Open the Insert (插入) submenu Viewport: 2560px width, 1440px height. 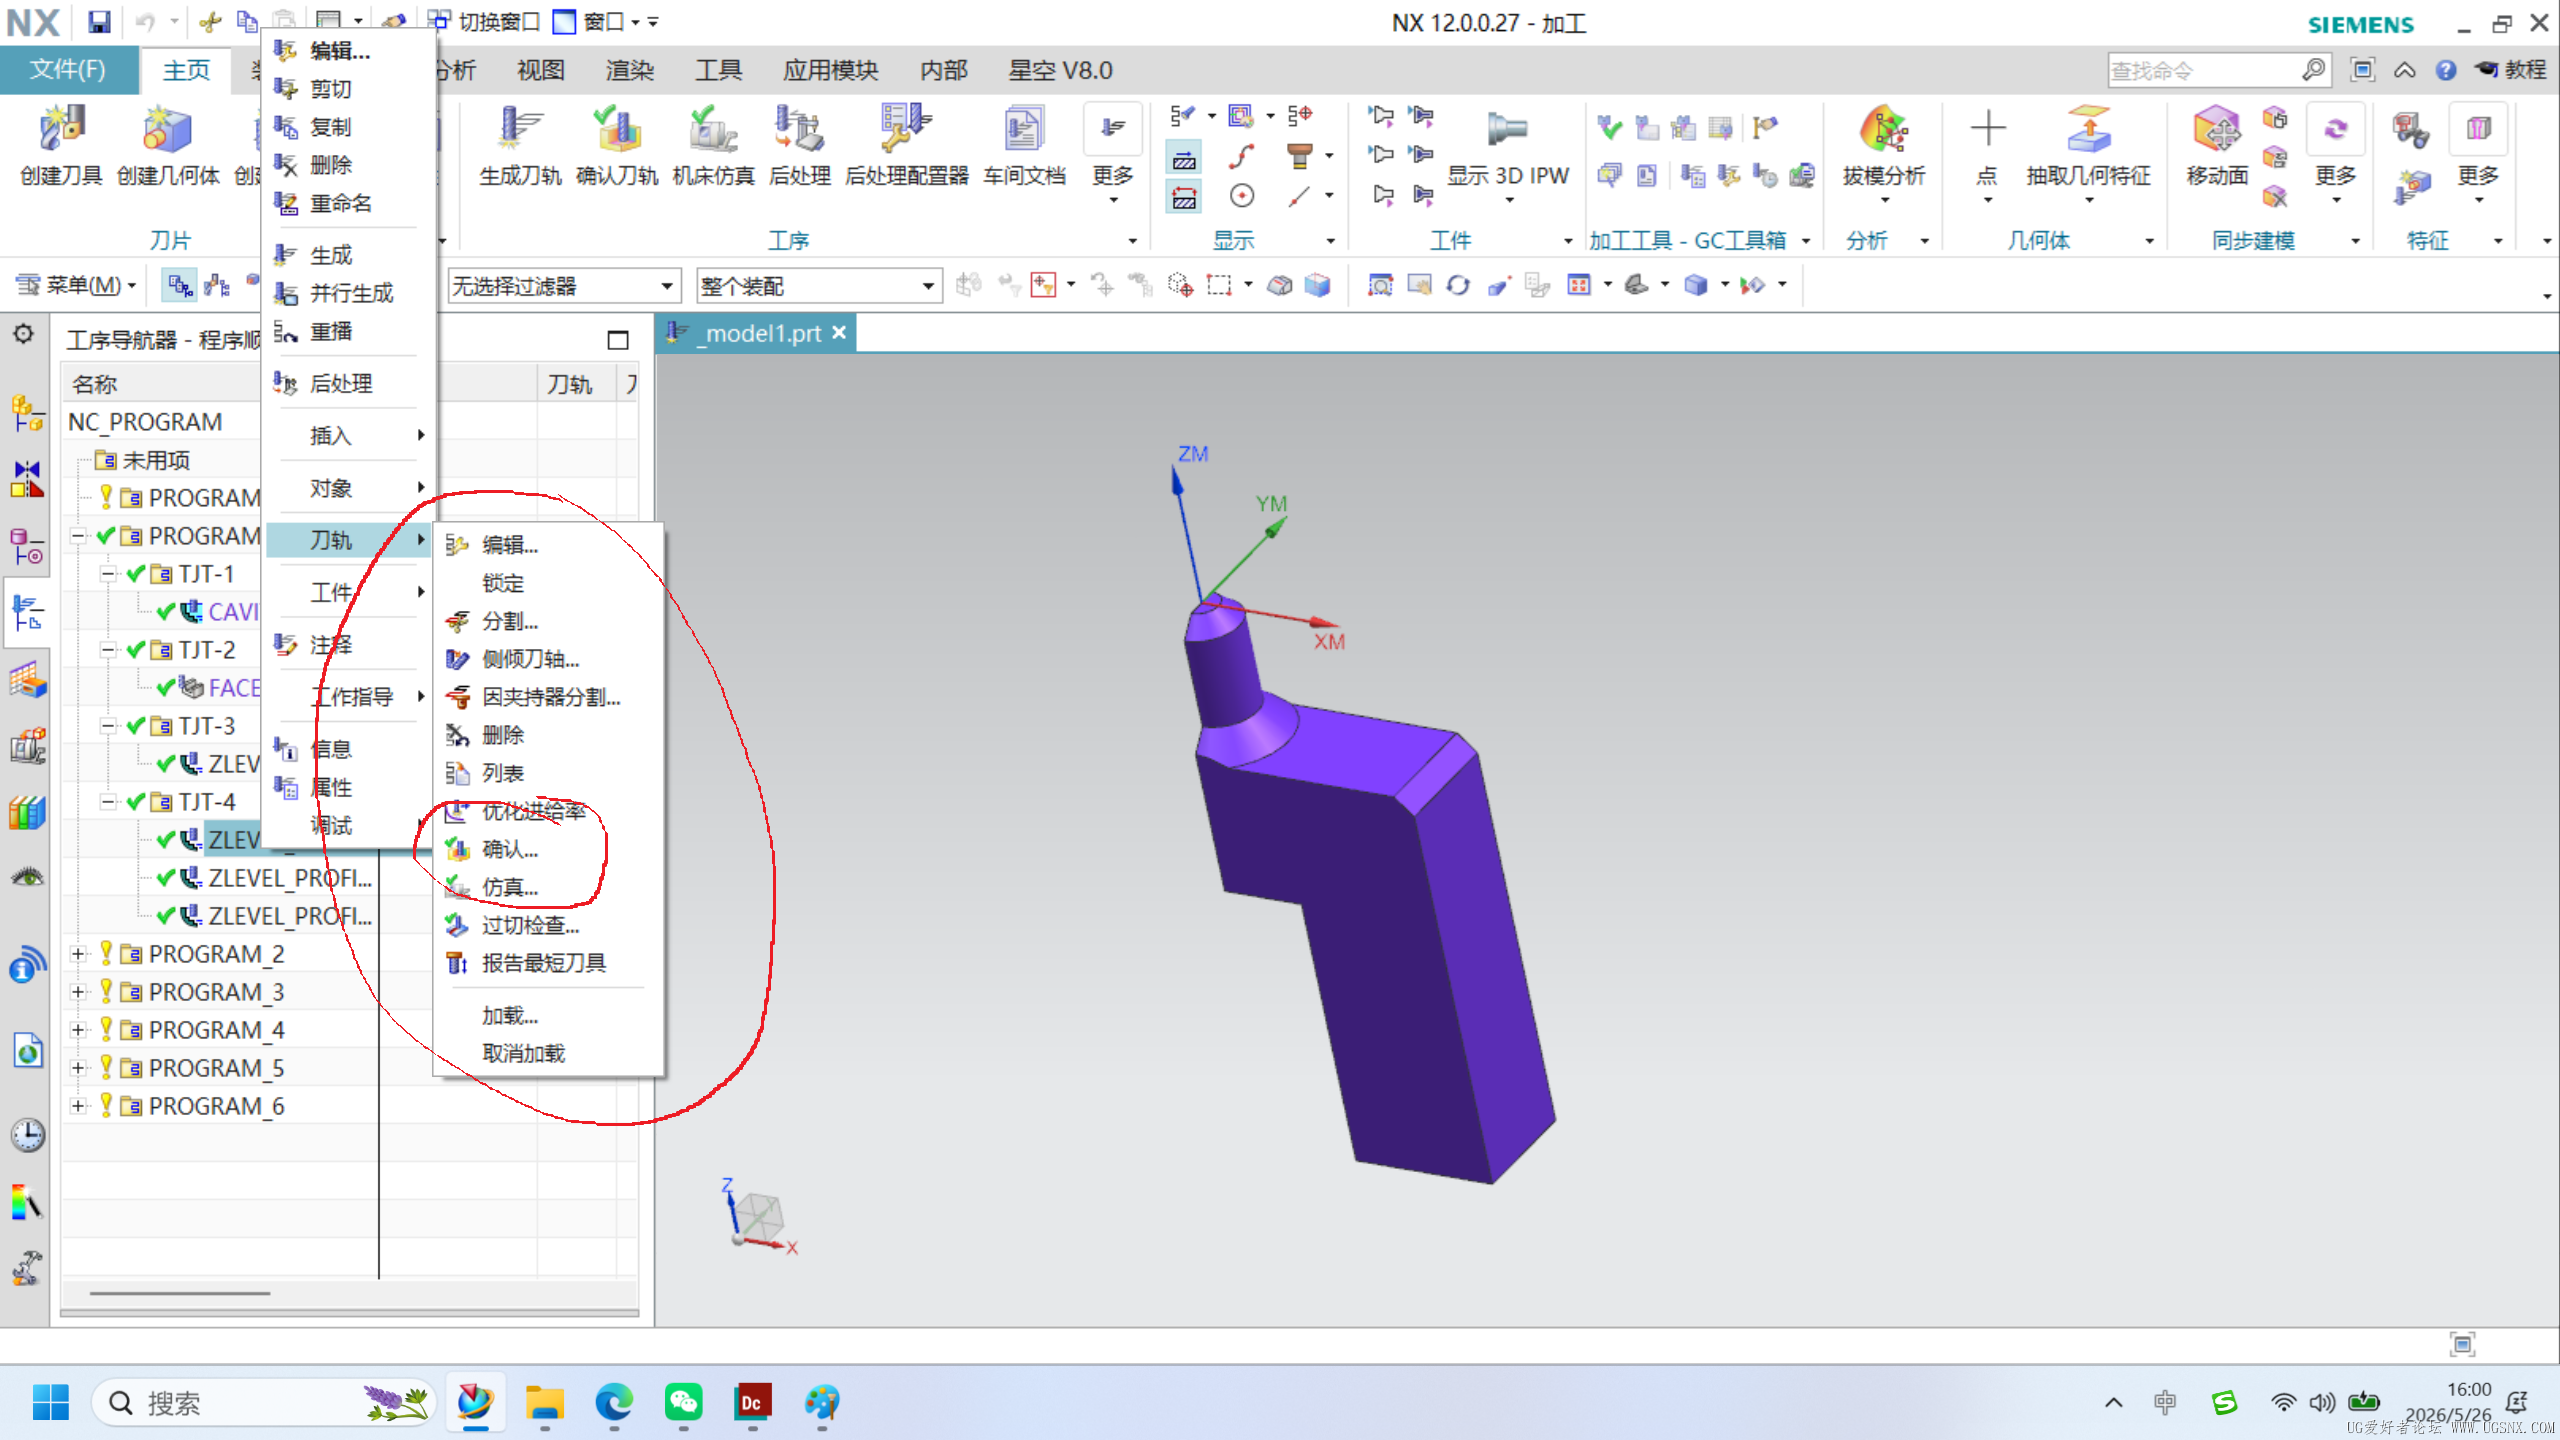tap(349, 435)
